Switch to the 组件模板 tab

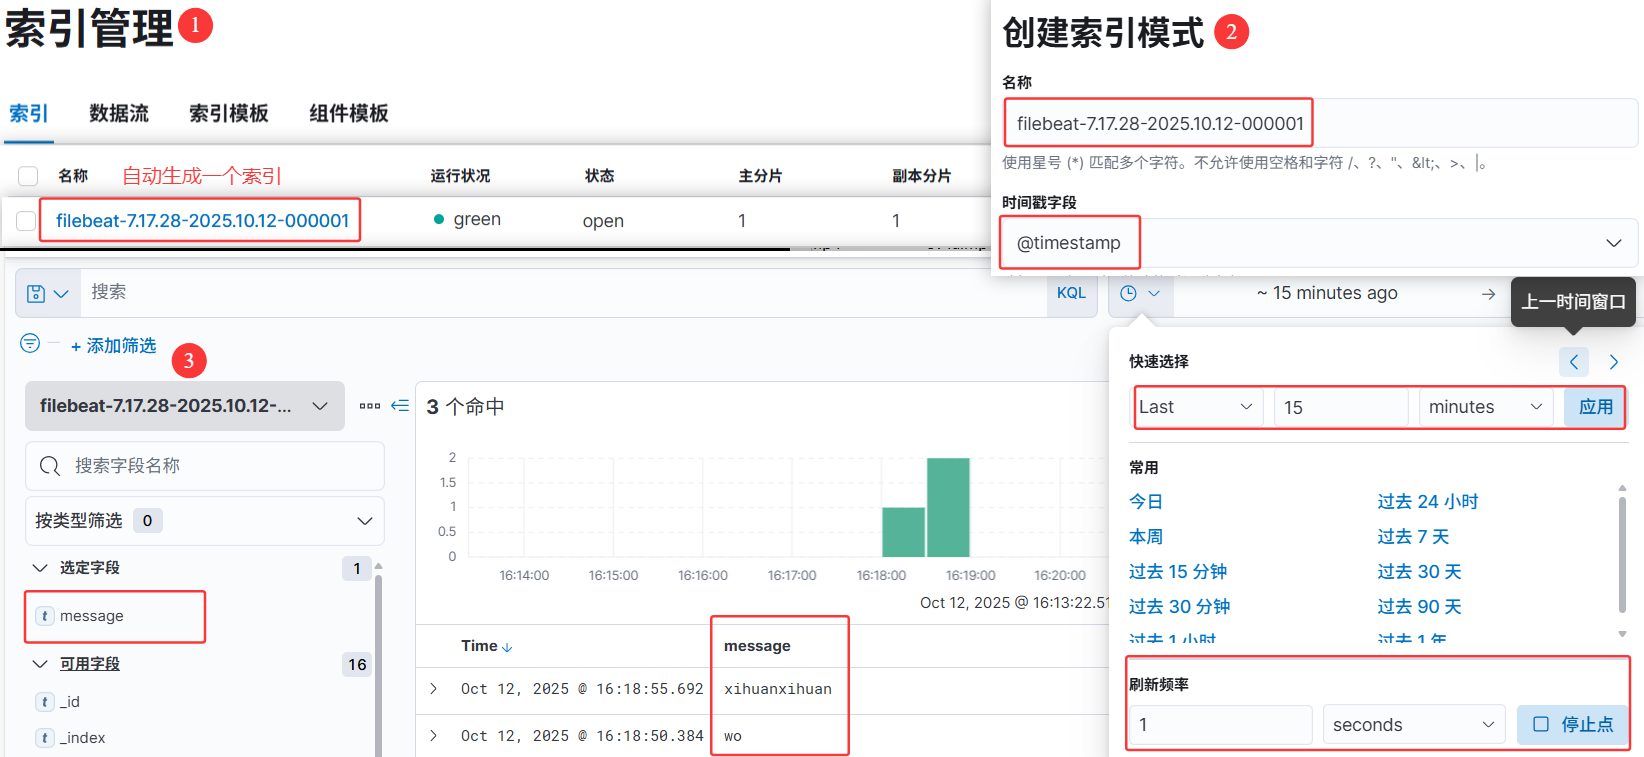pos(349,114)
